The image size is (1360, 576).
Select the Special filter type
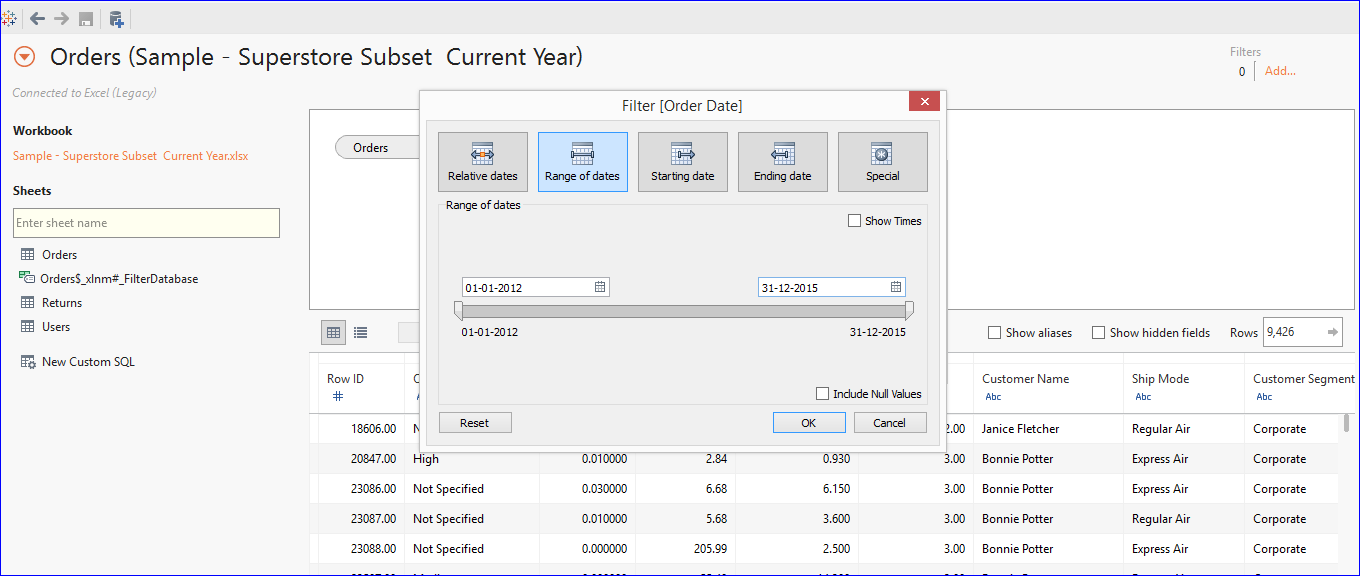click(882, 161)
